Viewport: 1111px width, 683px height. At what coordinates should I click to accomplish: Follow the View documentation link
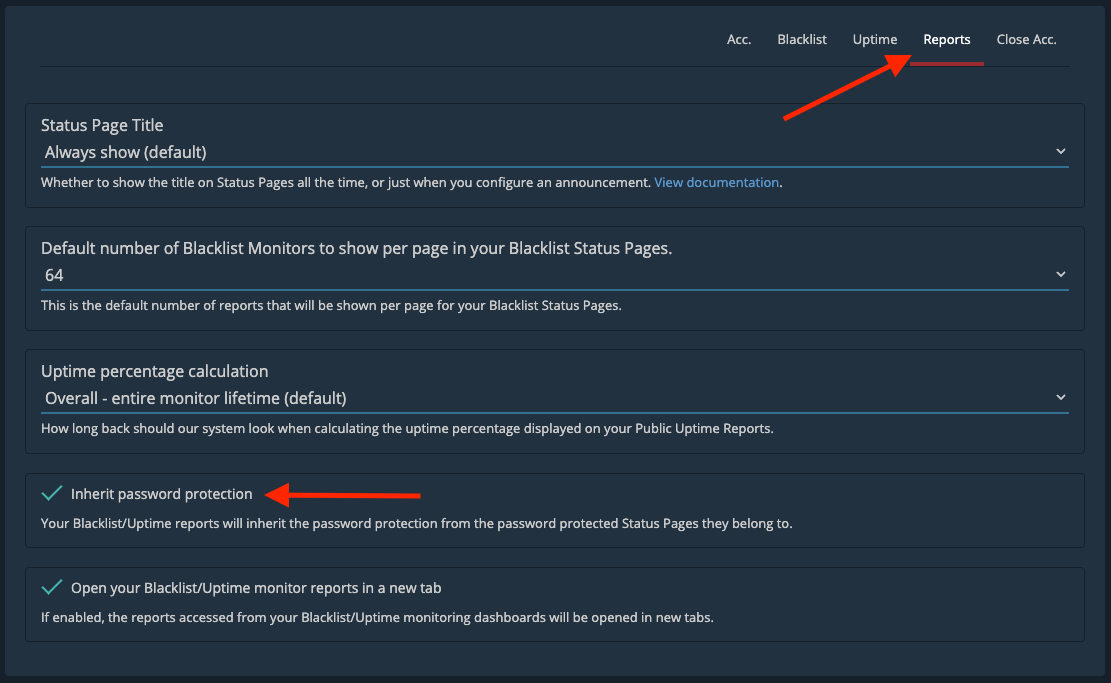click(716, 183)
